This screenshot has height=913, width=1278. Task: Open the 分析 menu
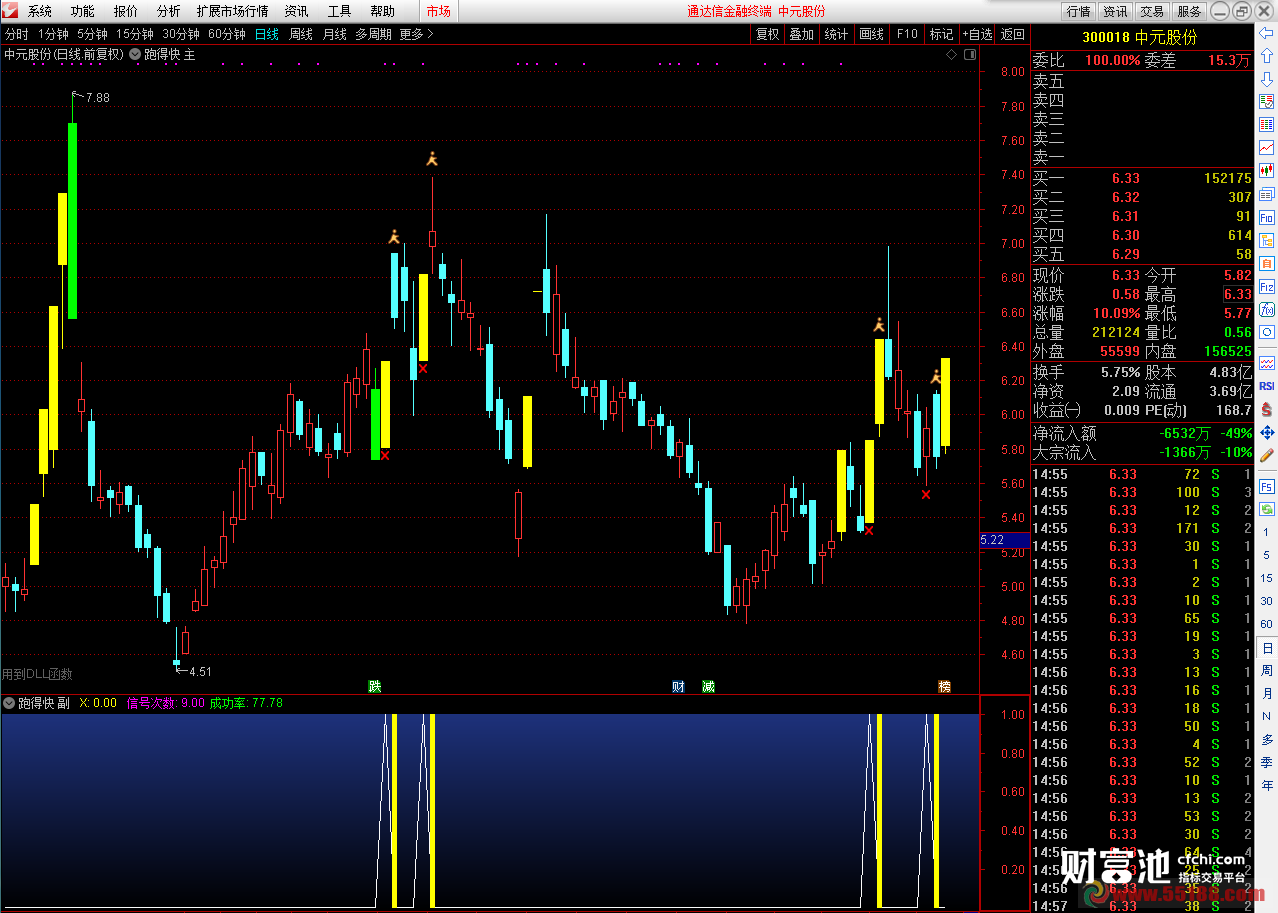169,11
